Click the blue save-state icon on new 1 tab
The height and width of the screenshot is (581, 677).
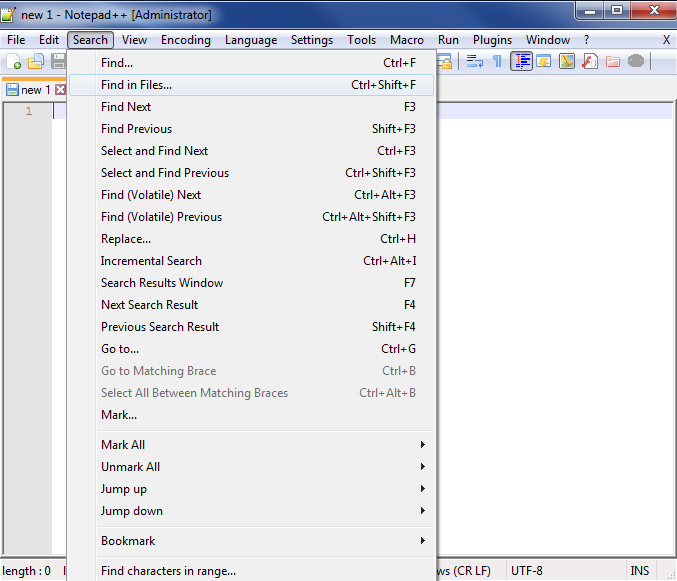13,90
